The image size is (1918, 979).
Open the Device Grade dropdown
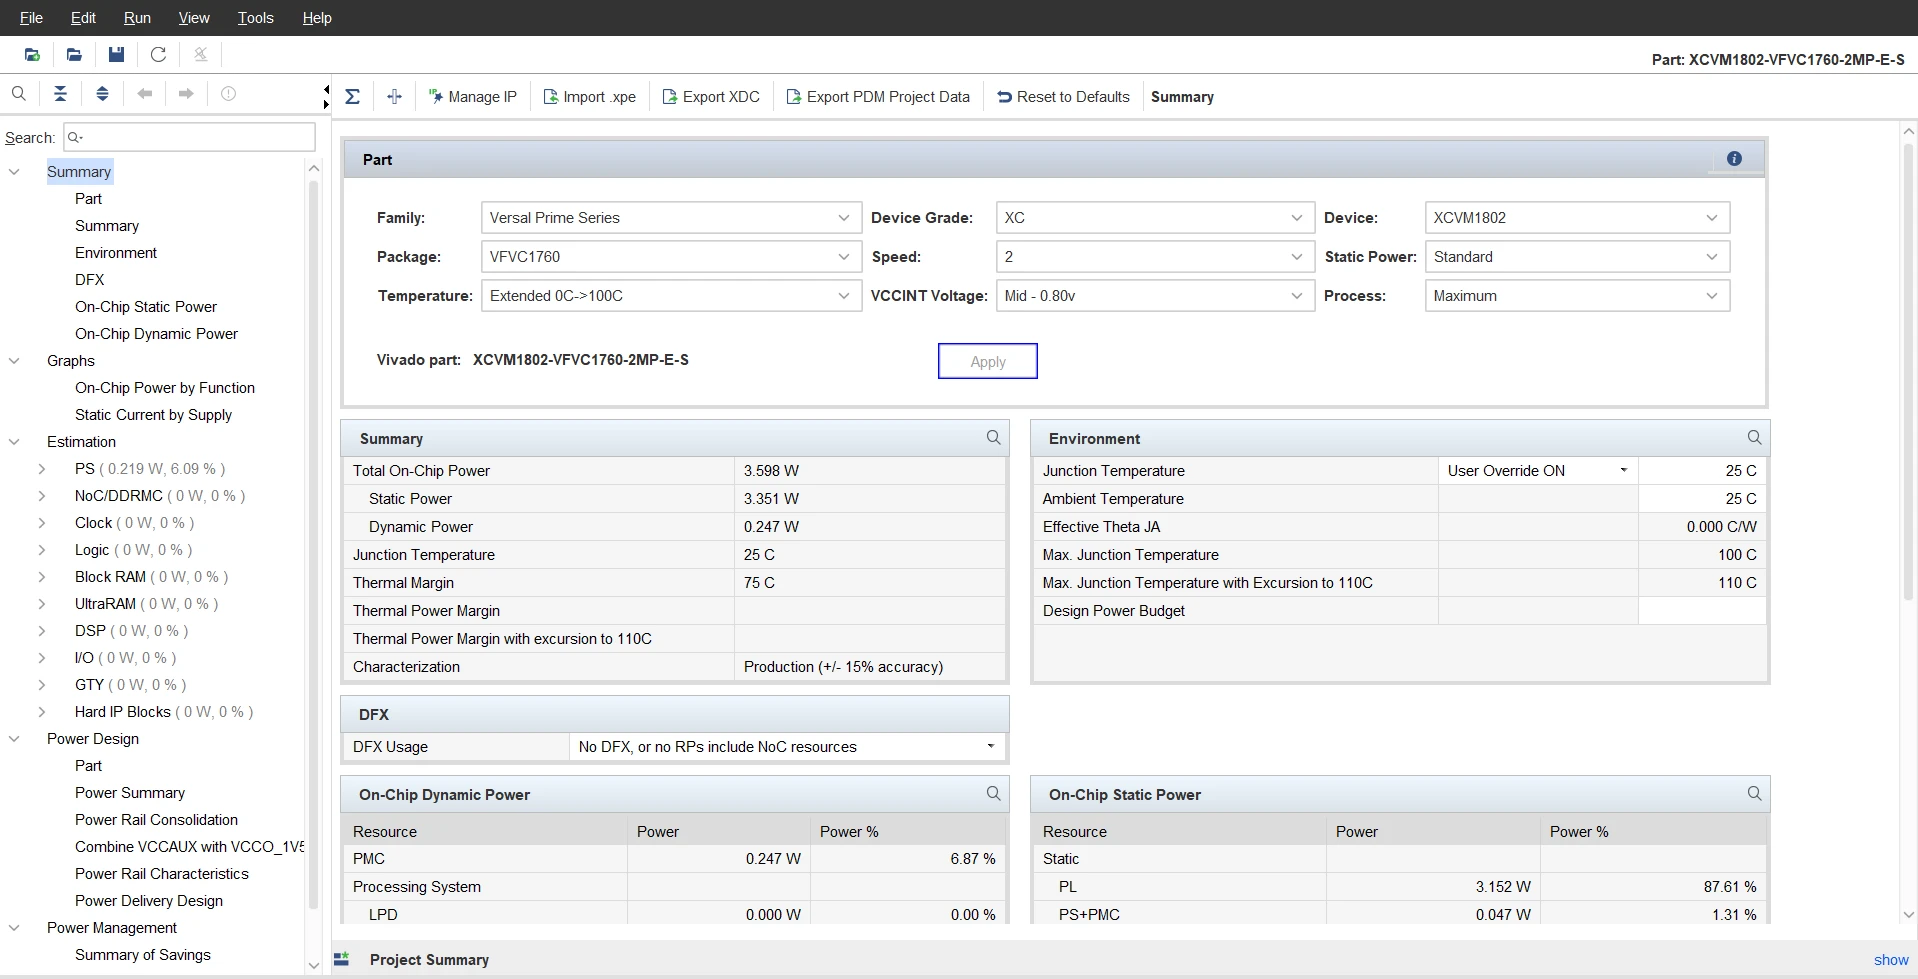coord(1155,218)
